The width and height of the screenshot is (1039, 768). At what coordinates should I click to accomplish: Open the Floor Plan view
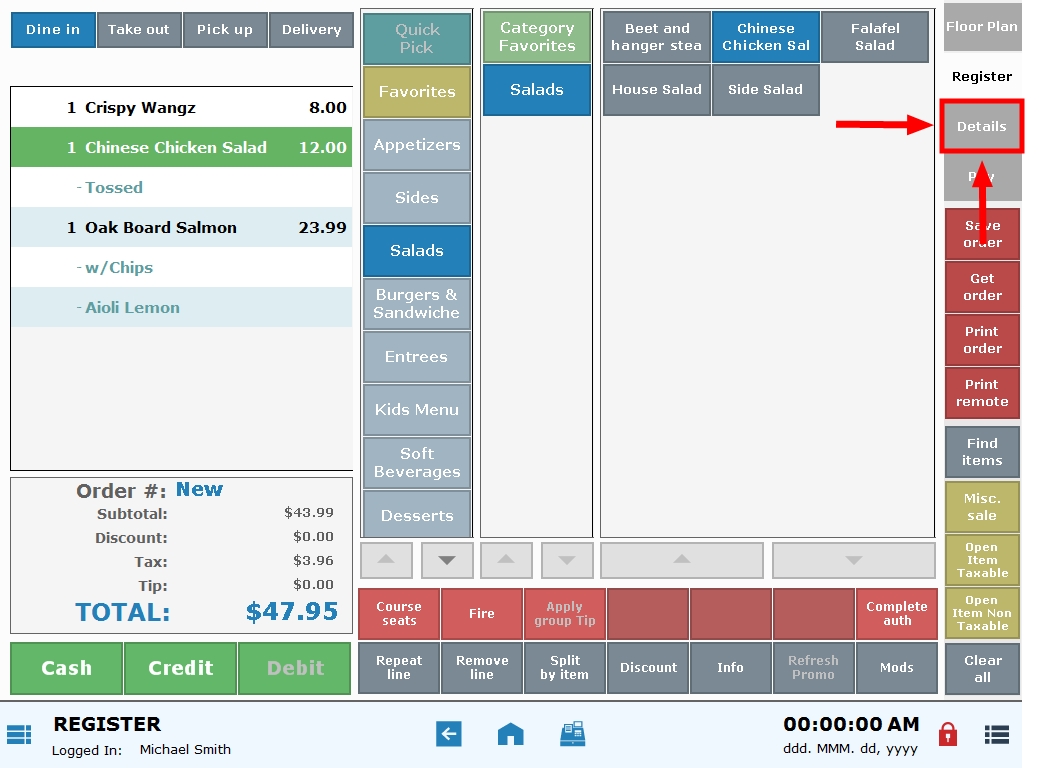[982, 27]
